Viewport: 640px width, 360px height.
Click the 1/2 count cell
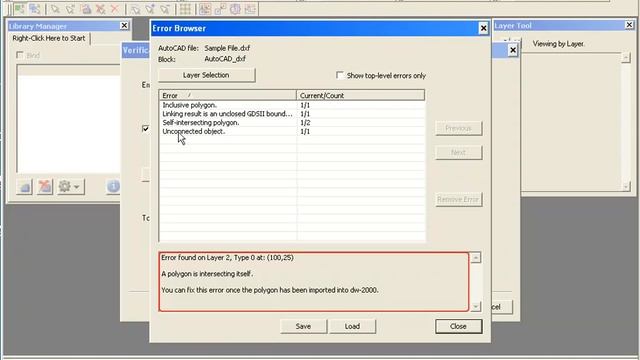[x=305, y=122]
